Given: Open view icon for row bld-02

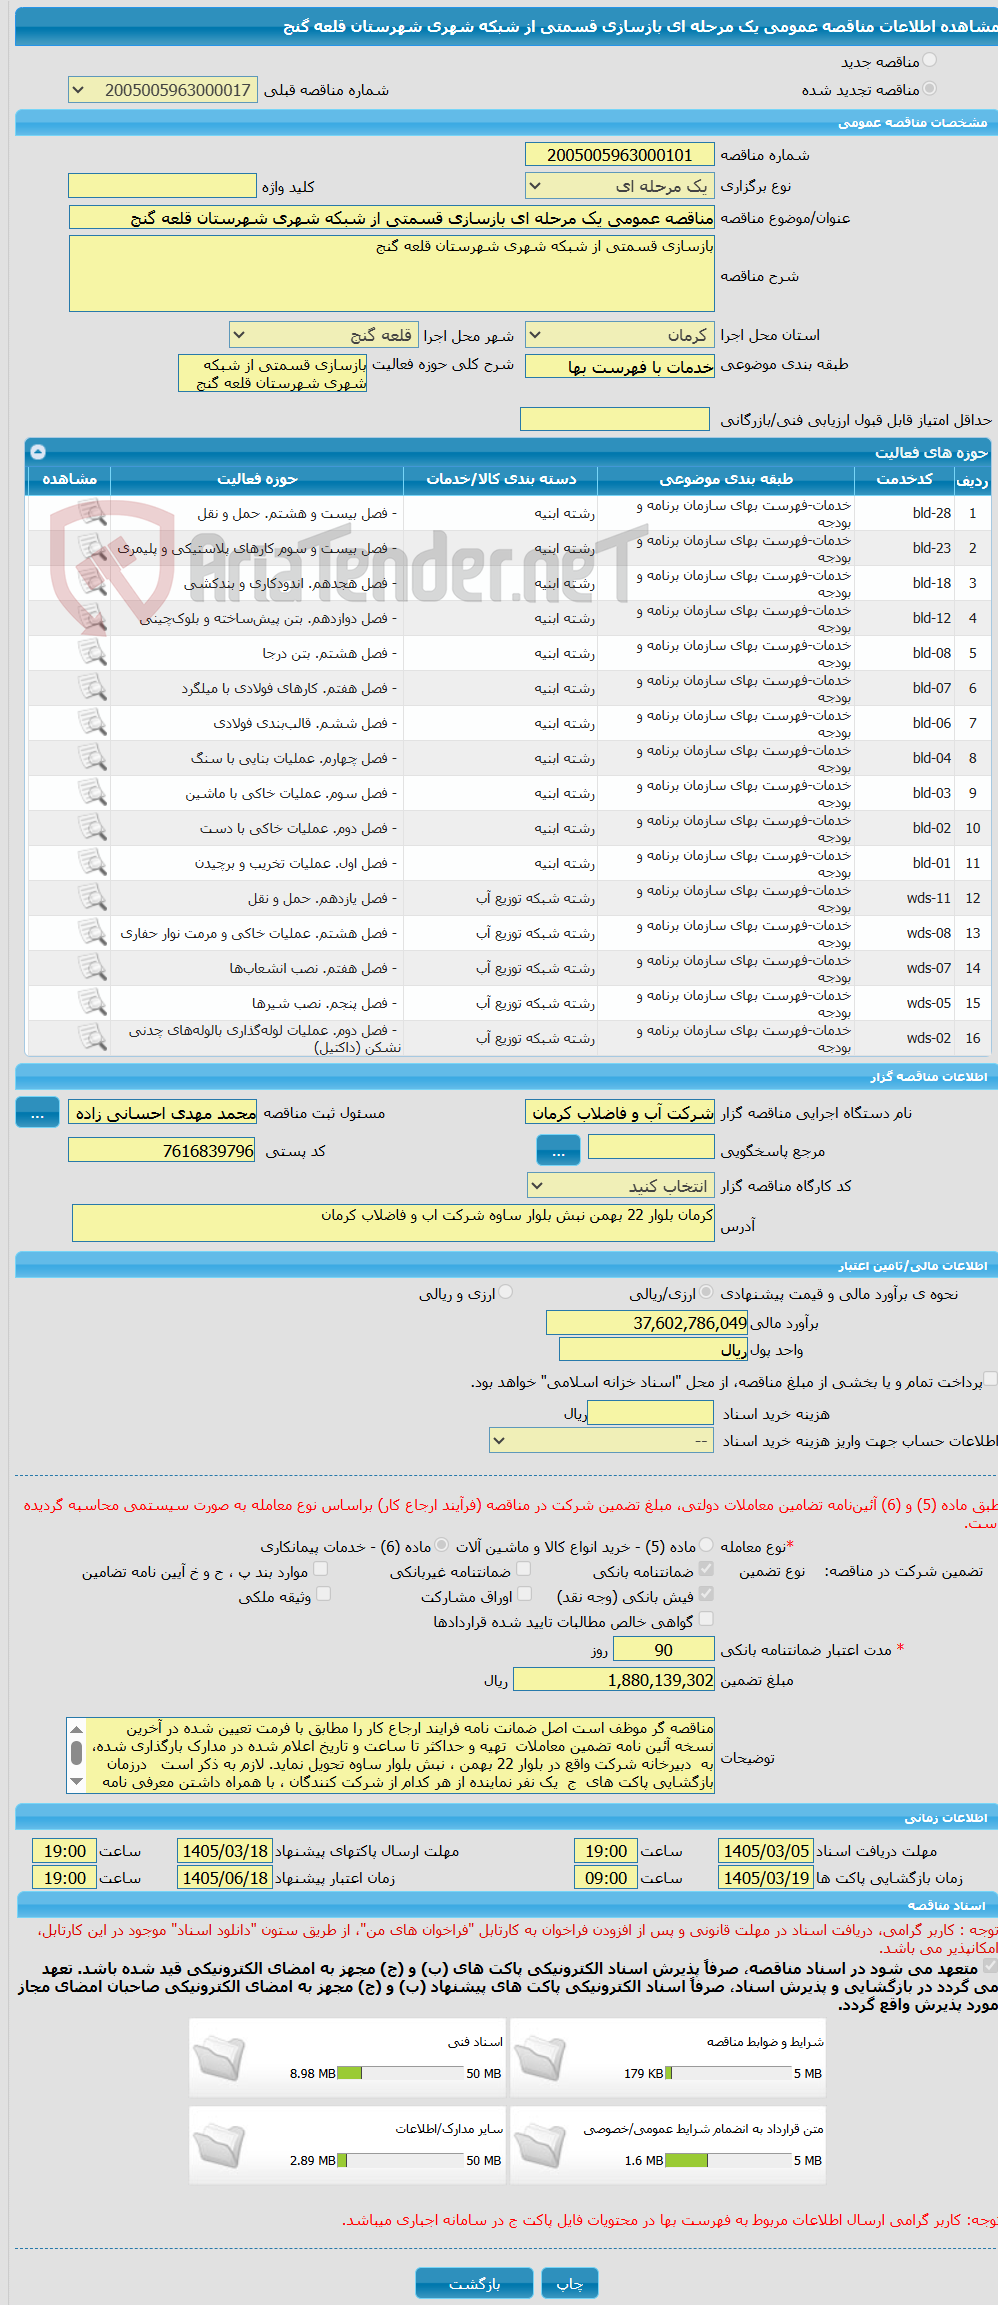Looking at the screenshot, I should click(92, 828).
